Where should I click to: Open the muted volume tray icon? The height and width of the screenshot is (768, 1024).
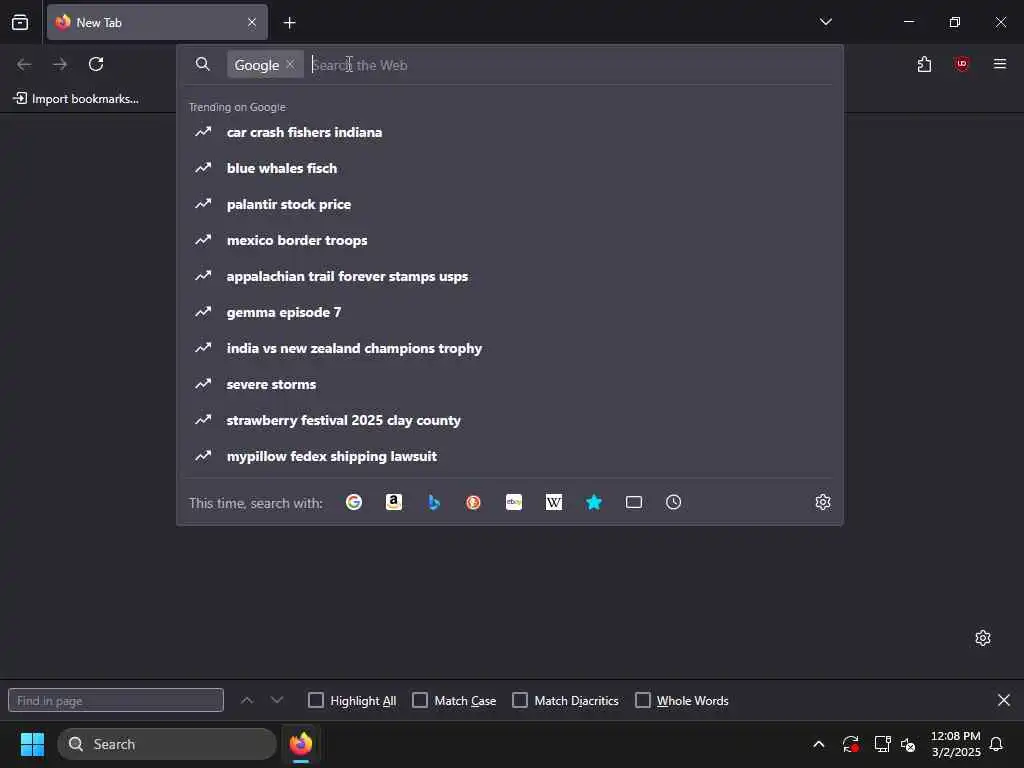pos(908,744)
